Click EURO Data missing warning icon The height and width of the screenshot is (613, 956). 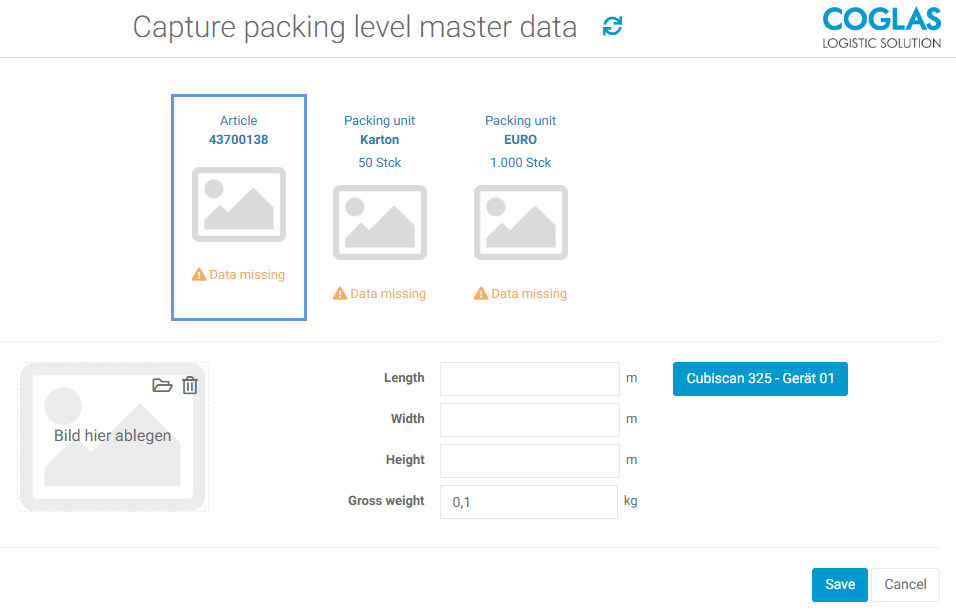click(x=481, y=294)
